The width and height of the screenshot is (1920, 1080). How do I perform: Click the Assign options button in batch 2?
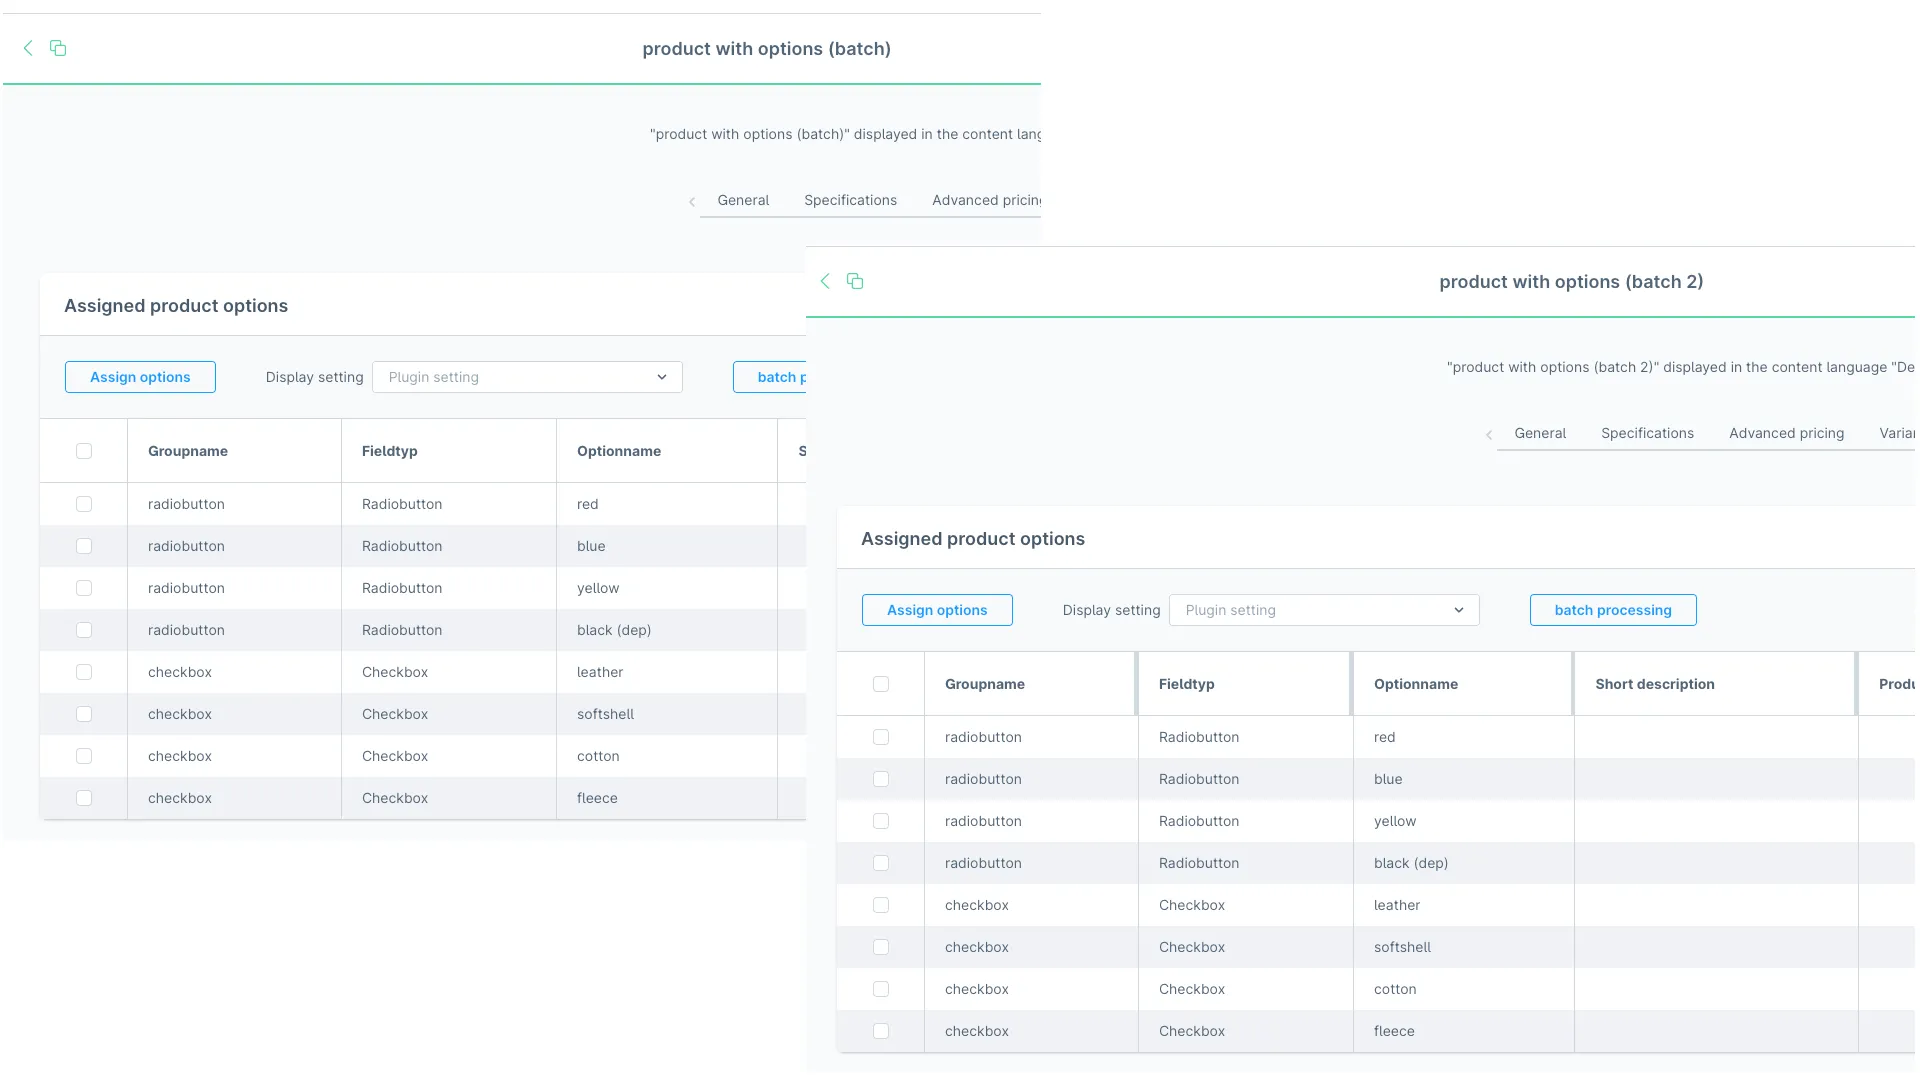[x=936, y=610]
